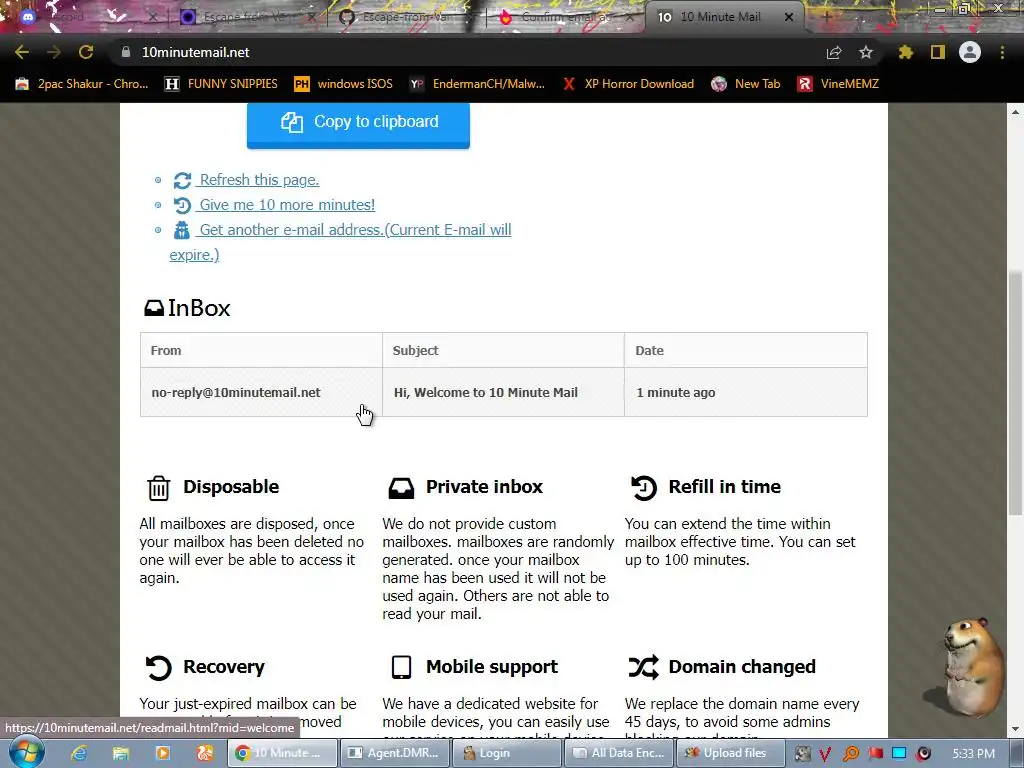Image resolution: width=1024 pixels, height=768 pixels.
Task: Click the scrollbar down arrow
Action: pos(1016,729)
